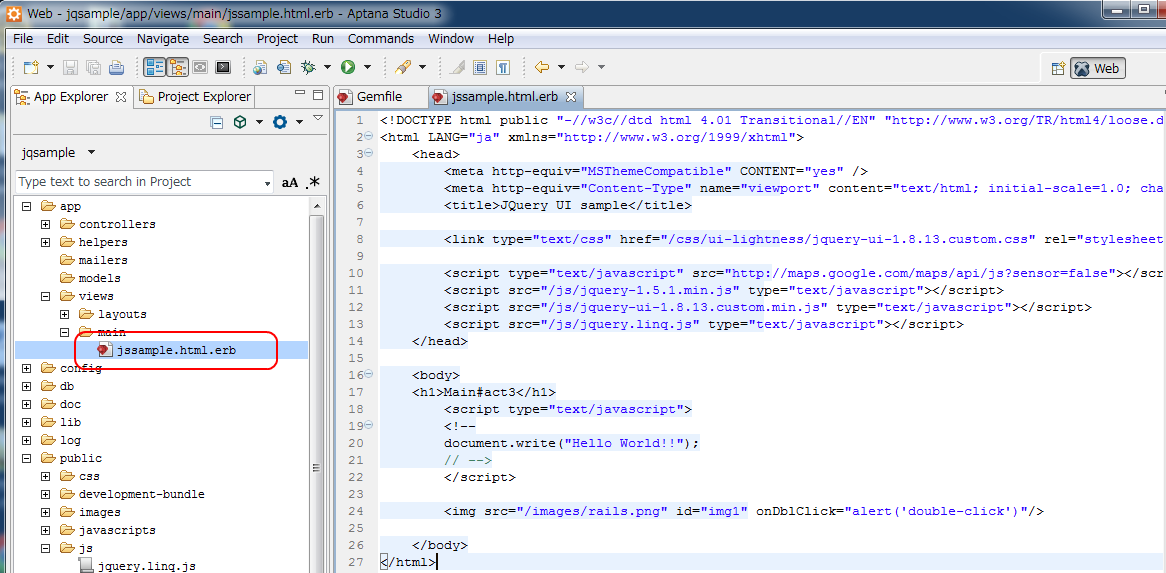Screen dimensions: 1166x573
Task: Select the mailers folder
Action: click(x=103, y=260)
